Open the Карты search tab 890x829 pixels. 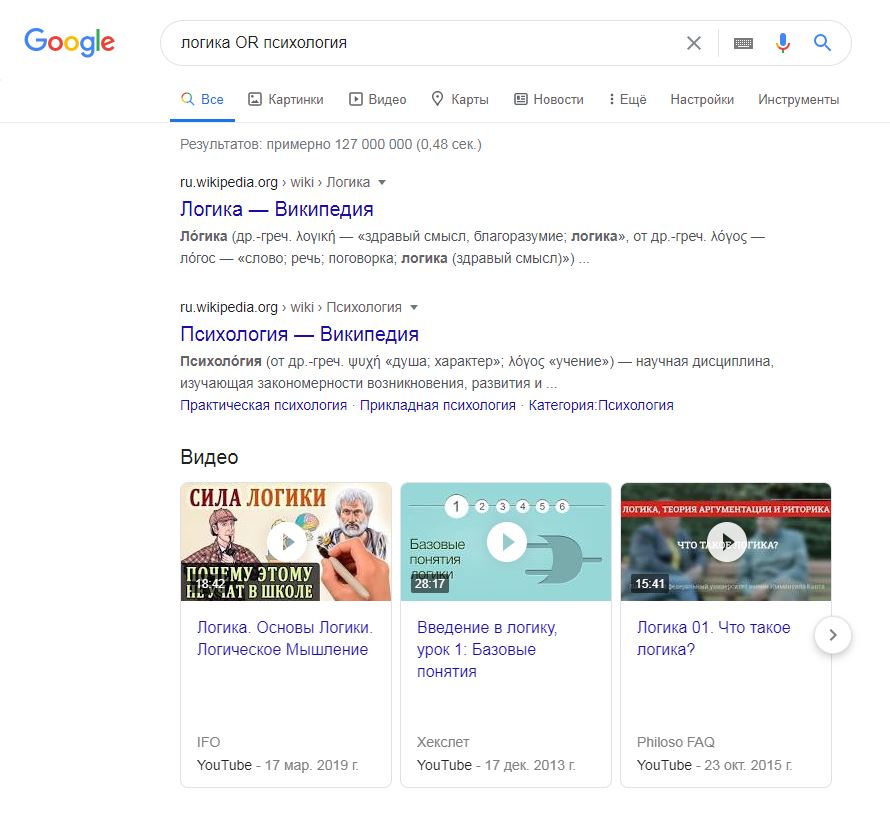(459, 99)
